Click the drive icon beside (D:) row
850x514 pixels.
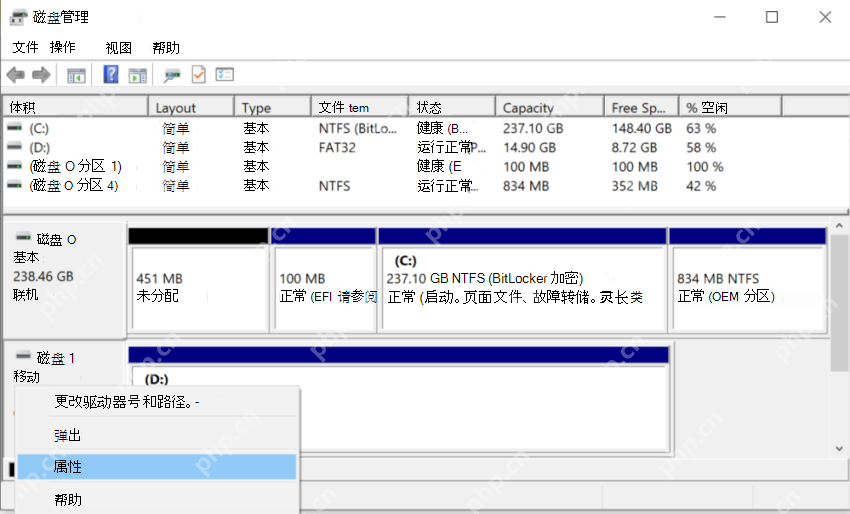15,146
